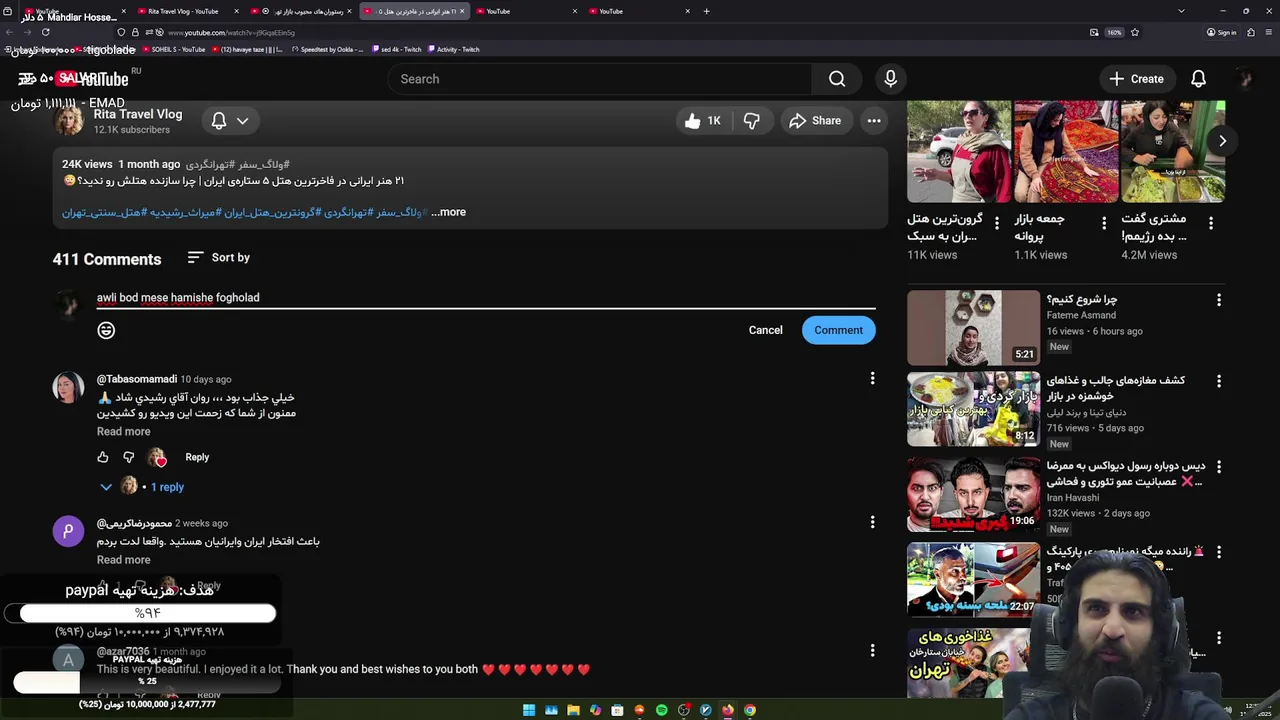Like the comment by @Tabasomamadi
This screenshot has height=720, width=1280.
click(103, 457)
